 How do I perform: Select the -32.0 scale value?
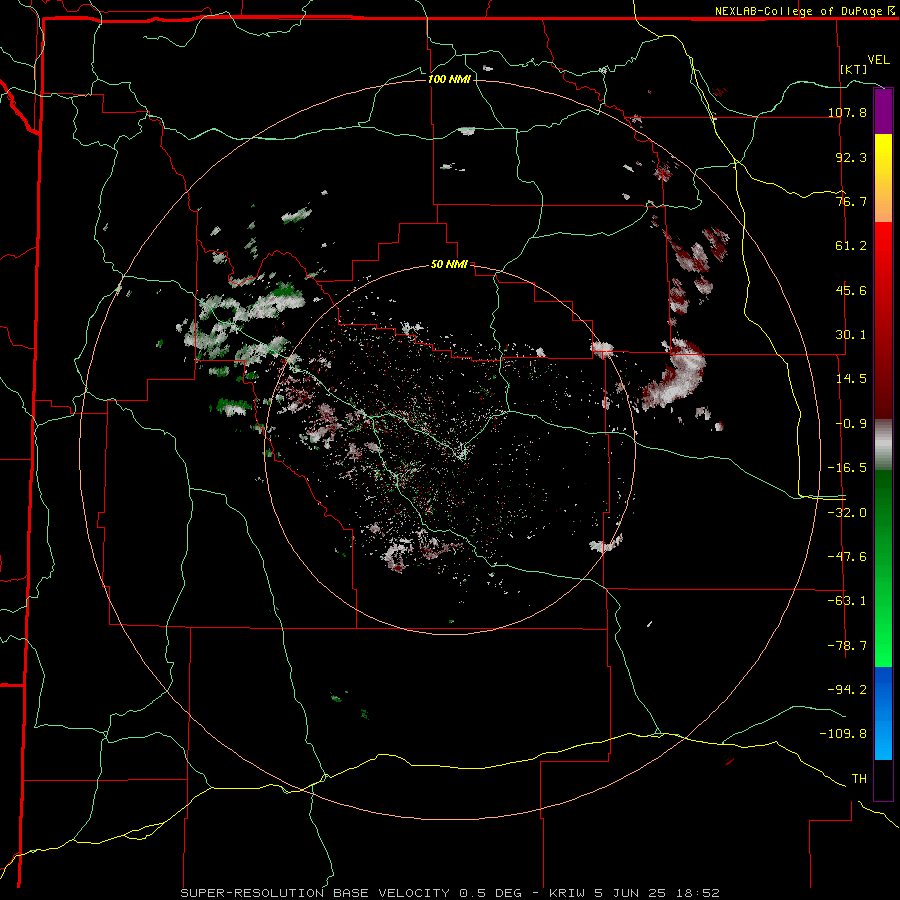847,513
